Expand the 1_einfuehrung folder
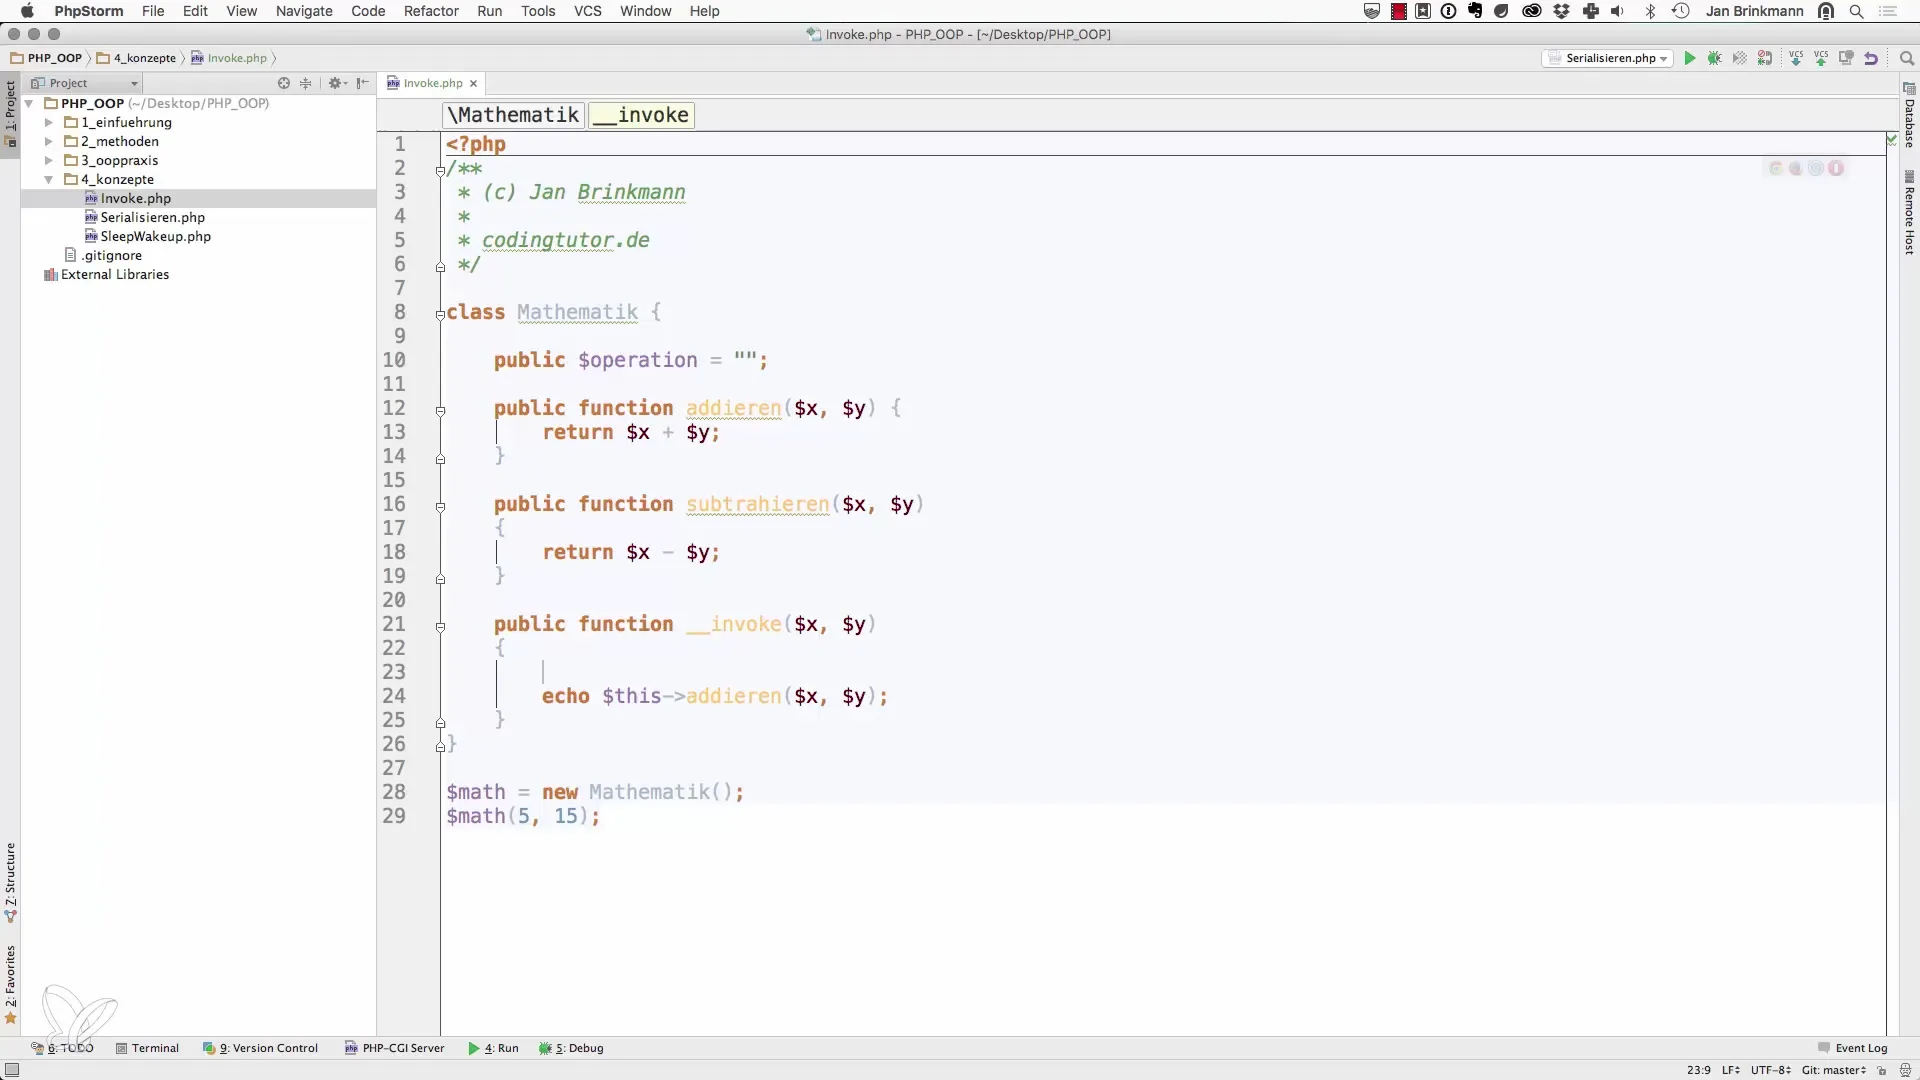This screenshot has width=1920, height=1080. click(x=49, y=122)
